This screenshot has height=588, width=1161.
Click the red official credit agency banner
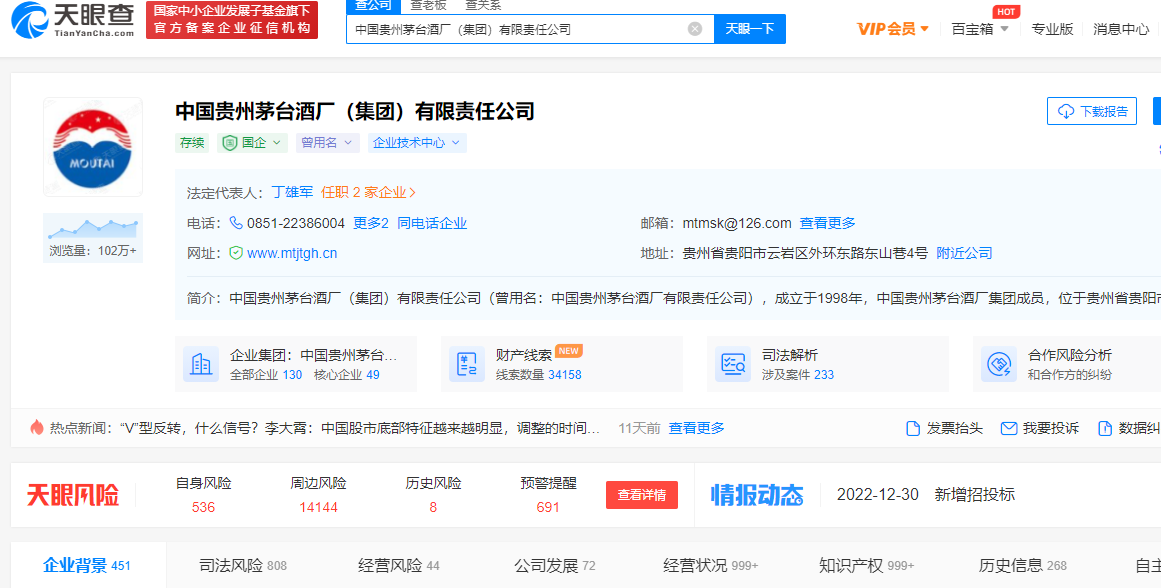point(232,20)
